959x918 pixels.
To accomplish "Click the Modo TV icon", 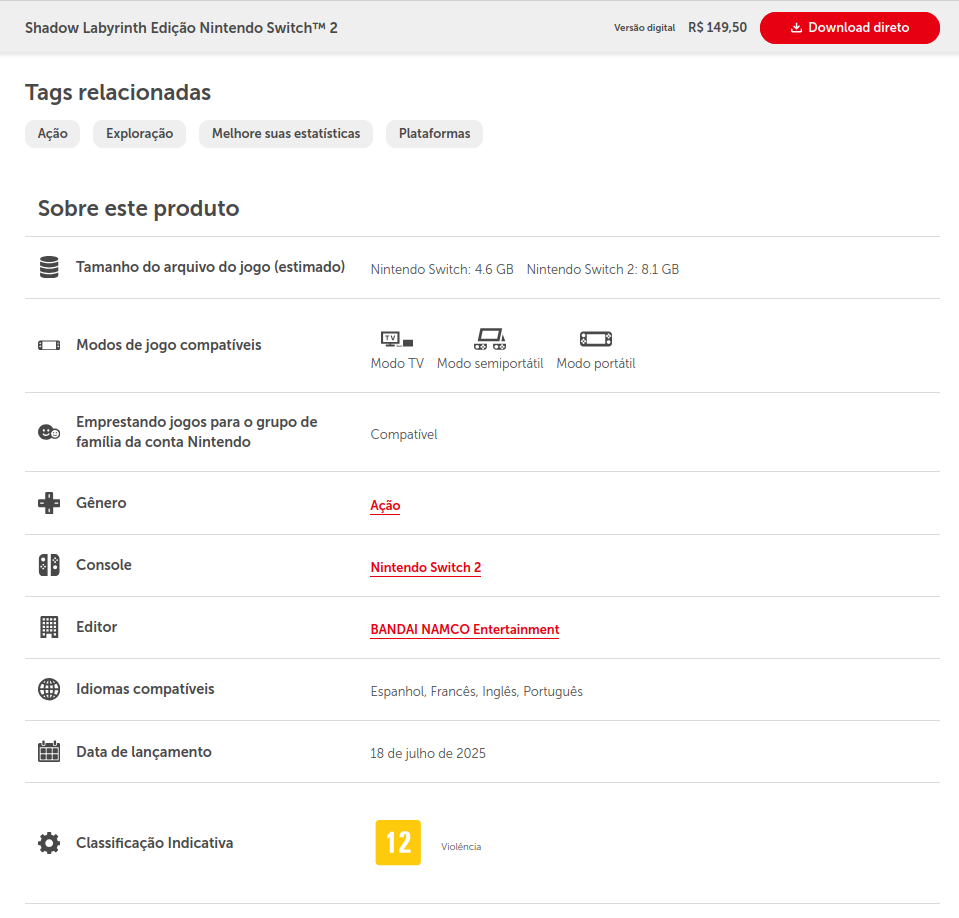I will 397,339.
